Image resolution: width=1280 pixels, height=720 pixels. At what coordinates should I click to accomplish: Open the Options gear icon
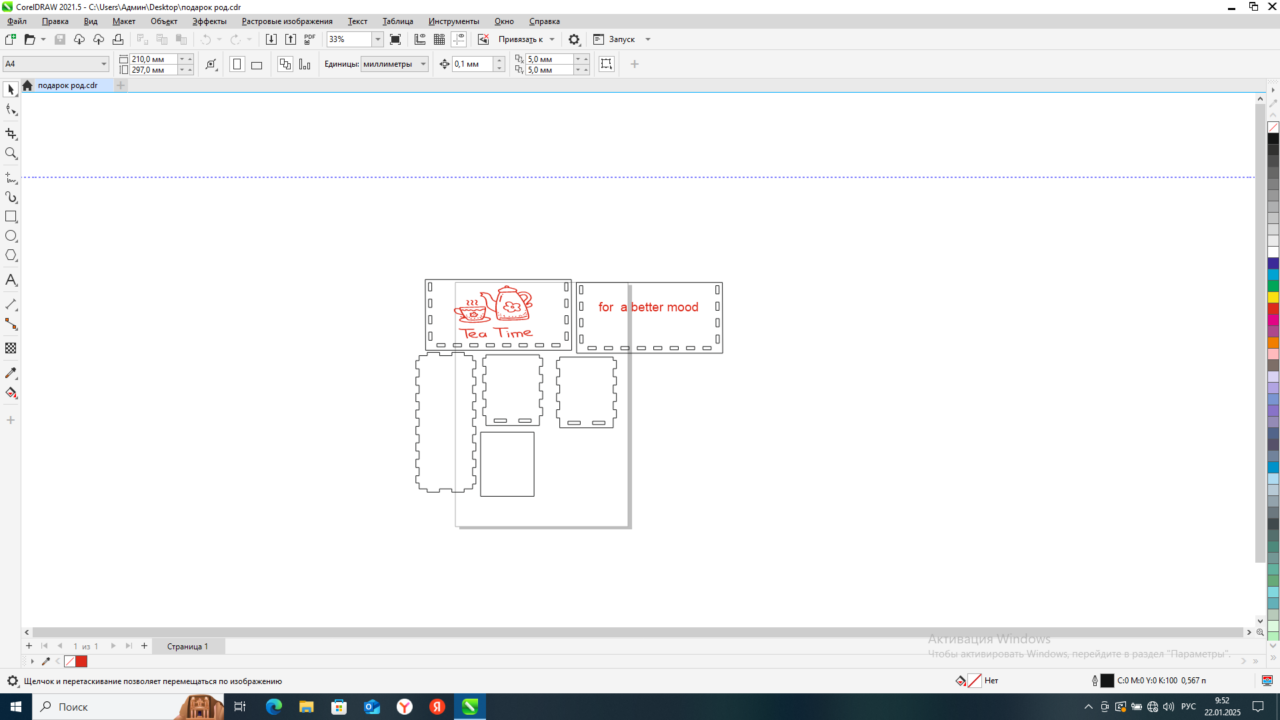[574, 39]
